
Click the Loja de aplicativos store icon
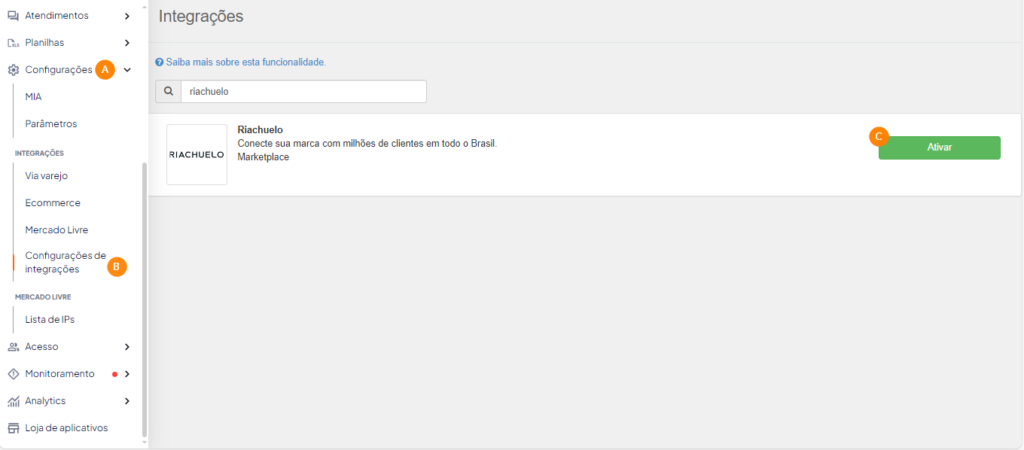tap(12, 428)
